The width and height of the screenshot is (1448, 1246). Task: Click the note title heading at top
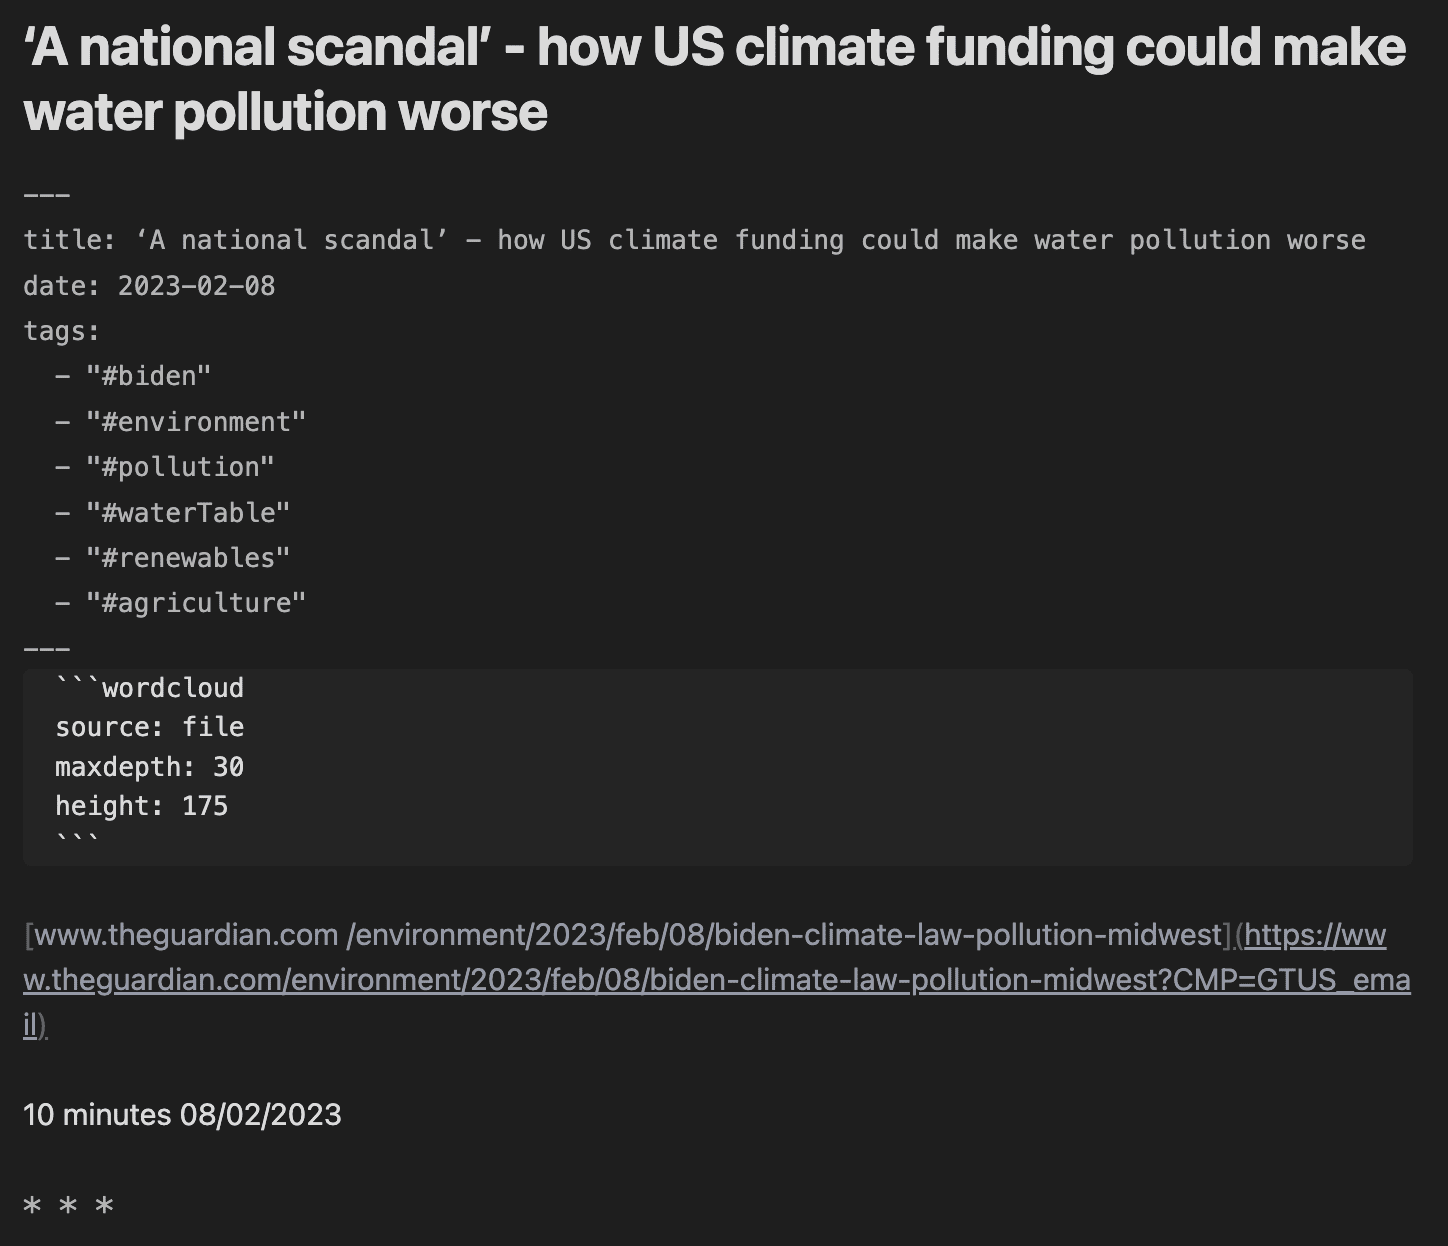pyautogui.click(x=714, y=79)
